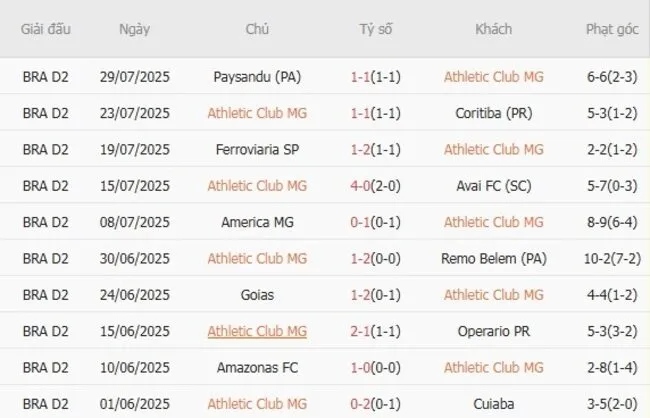Open the 4-0 score against Avai FC

pos(364,186)
